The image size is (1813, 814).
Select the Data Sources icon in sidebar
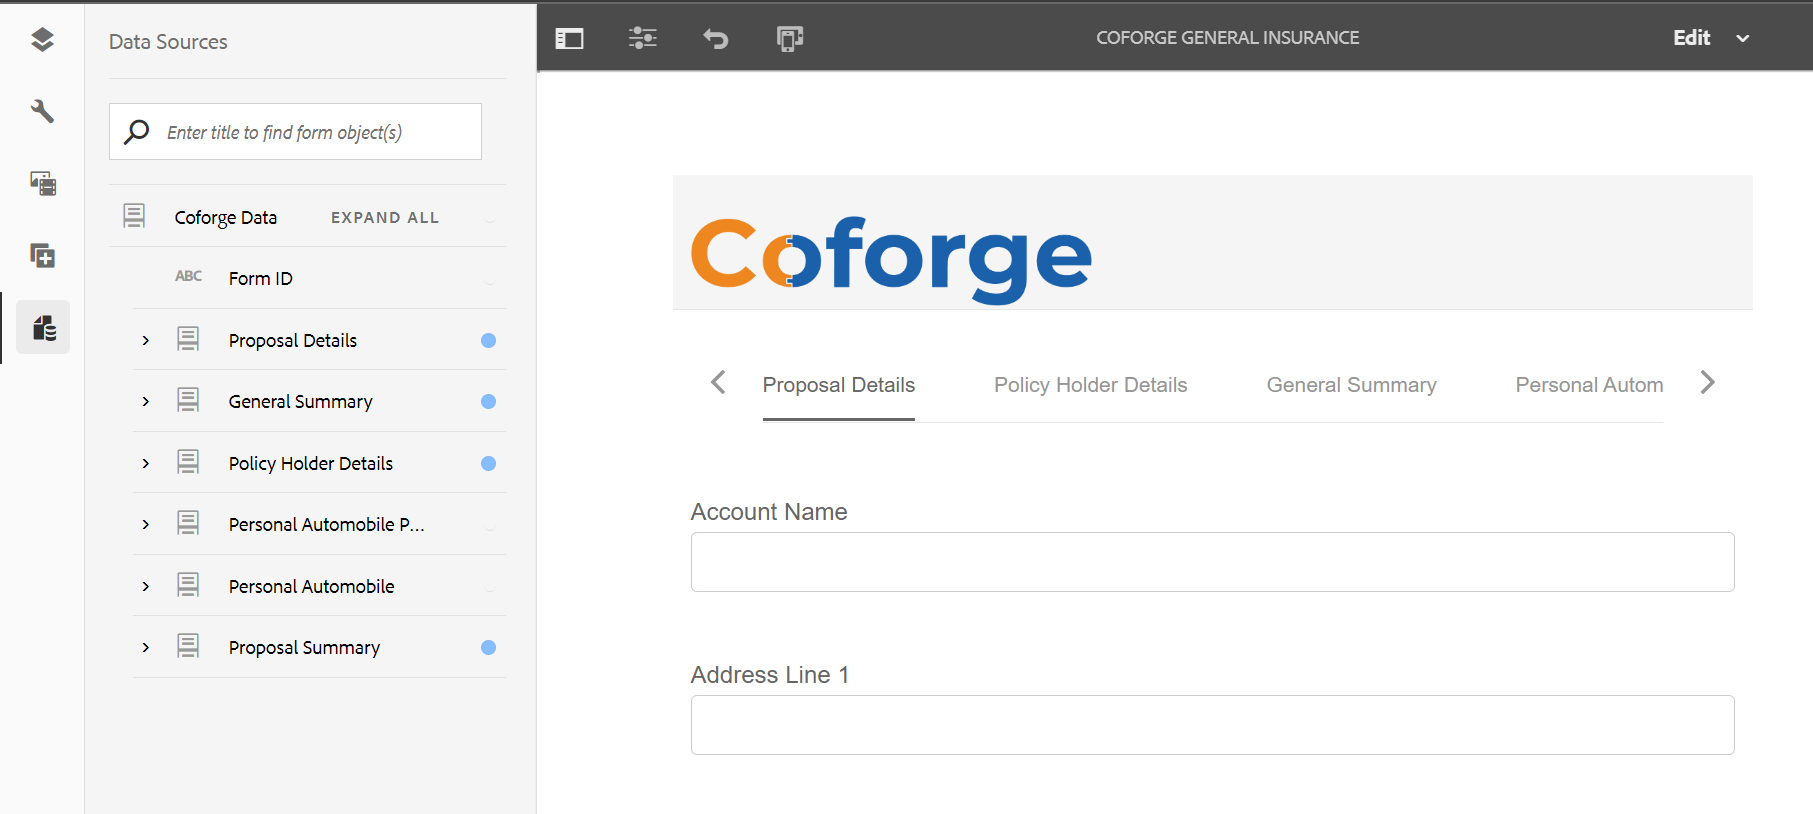tap(43, 327)
